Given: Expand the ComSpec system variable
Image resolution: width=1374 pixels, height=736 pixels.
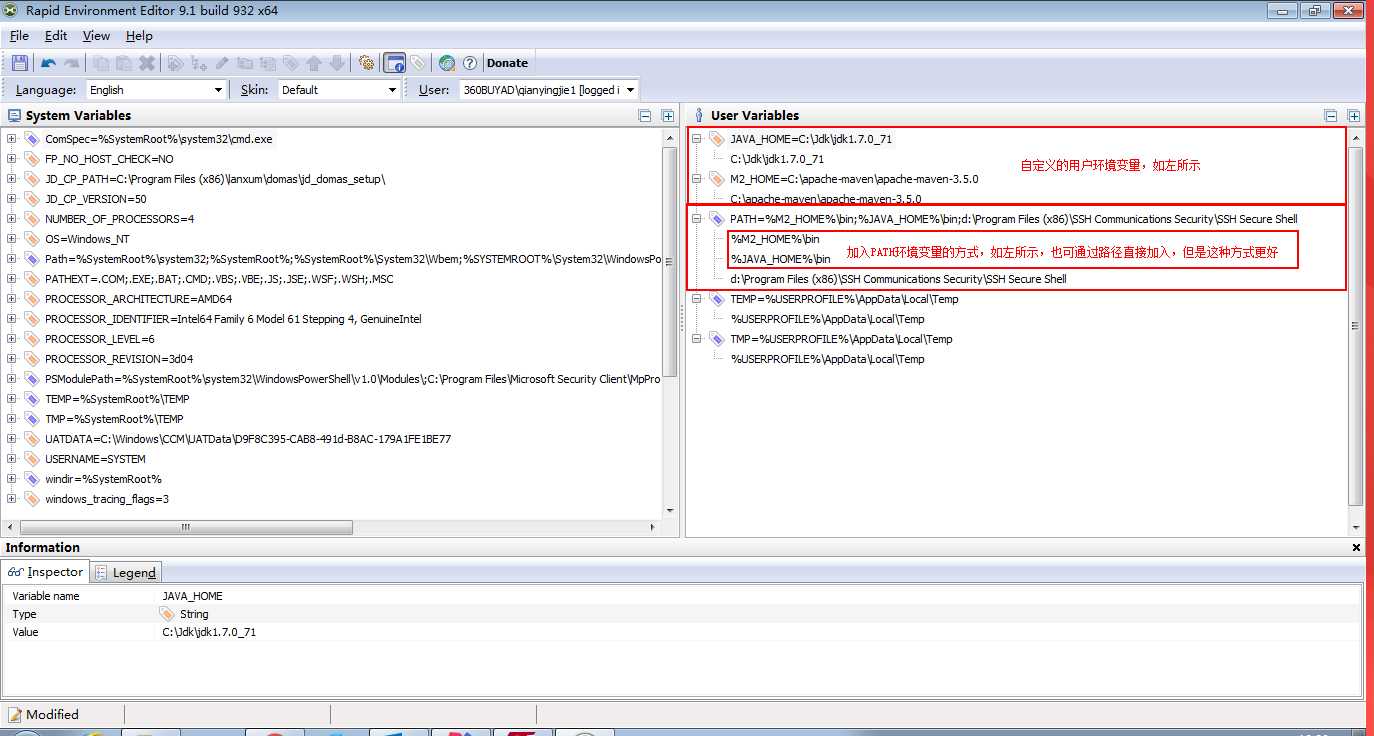Looking at the screenshot, I should (12, 139).
